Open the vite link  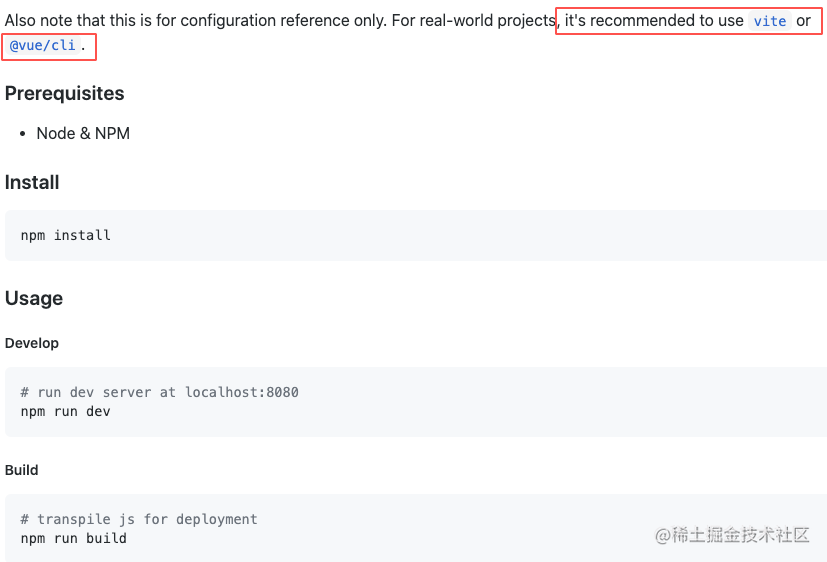770,21
